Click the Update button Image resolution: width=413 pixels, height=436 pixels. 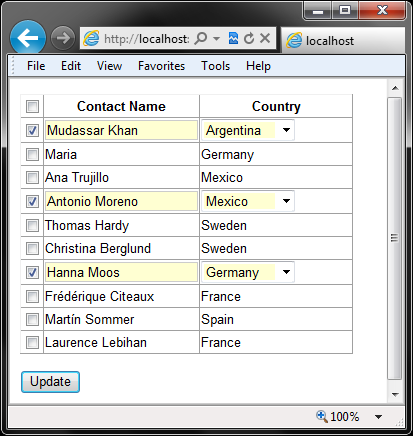(50, 382)
